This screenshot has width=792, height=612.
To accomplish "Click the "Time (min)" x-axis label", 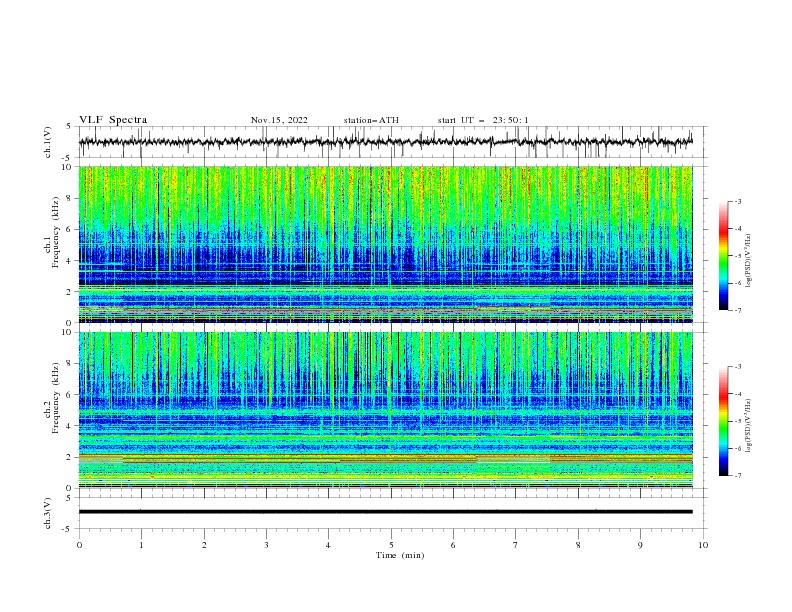I will [400, 555].
